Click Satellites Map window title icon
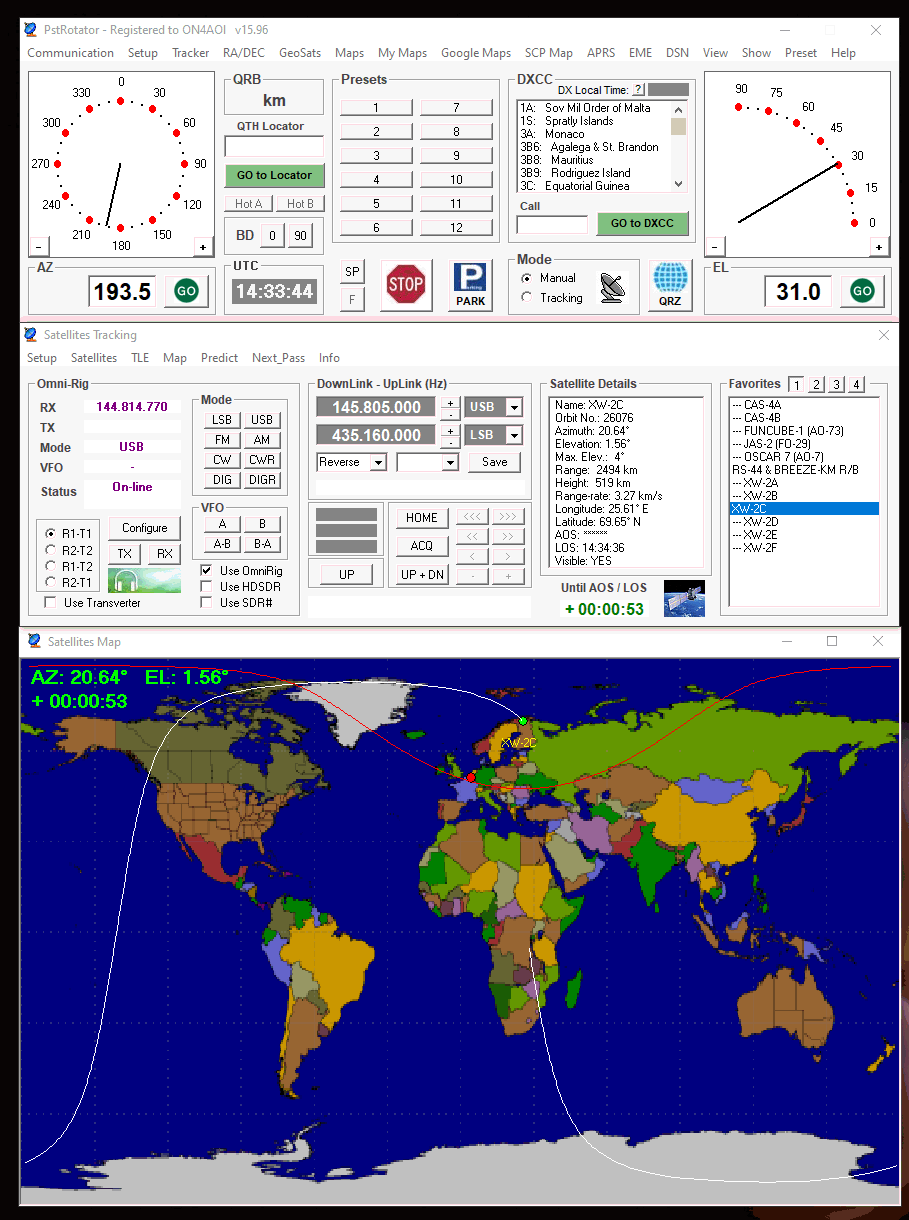Viewport: 909px width, 1220px height. click(x=34, y=641)
